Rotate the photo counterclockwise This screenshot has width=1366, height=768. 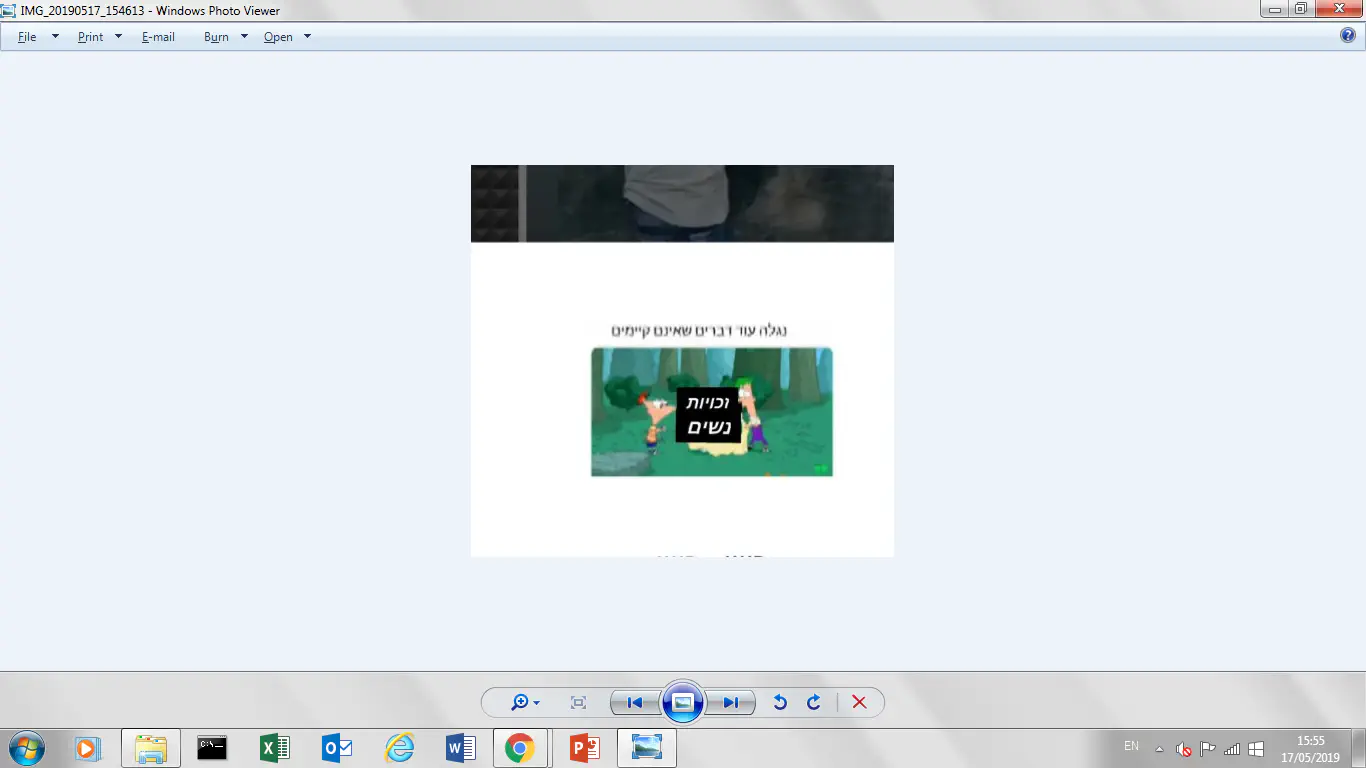(x=780, y=703)
